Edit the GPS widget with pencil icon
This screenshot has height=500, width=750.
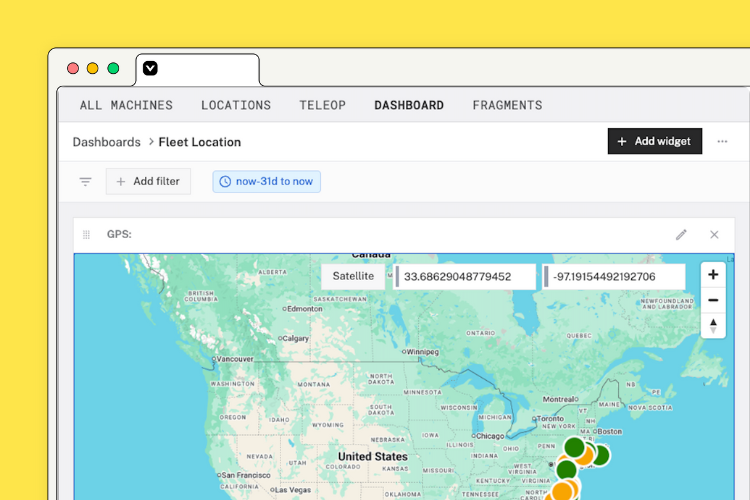click(681, 234)
